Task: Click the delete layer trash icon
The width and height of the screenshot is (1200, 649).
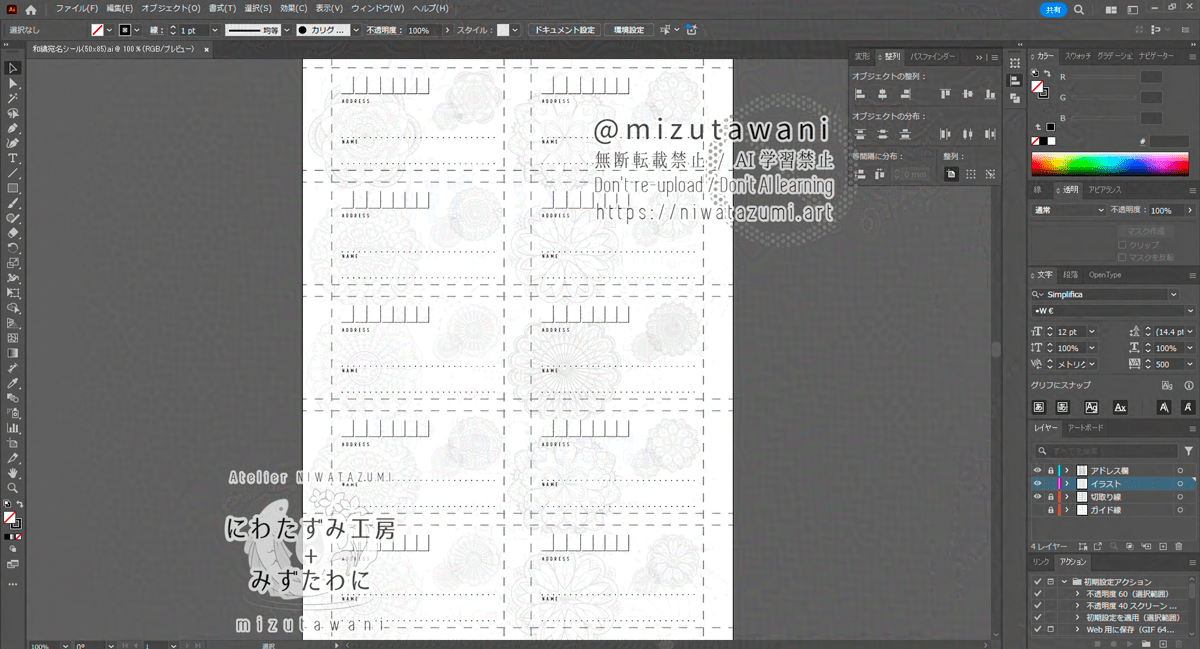Action: click(1180, 546)
